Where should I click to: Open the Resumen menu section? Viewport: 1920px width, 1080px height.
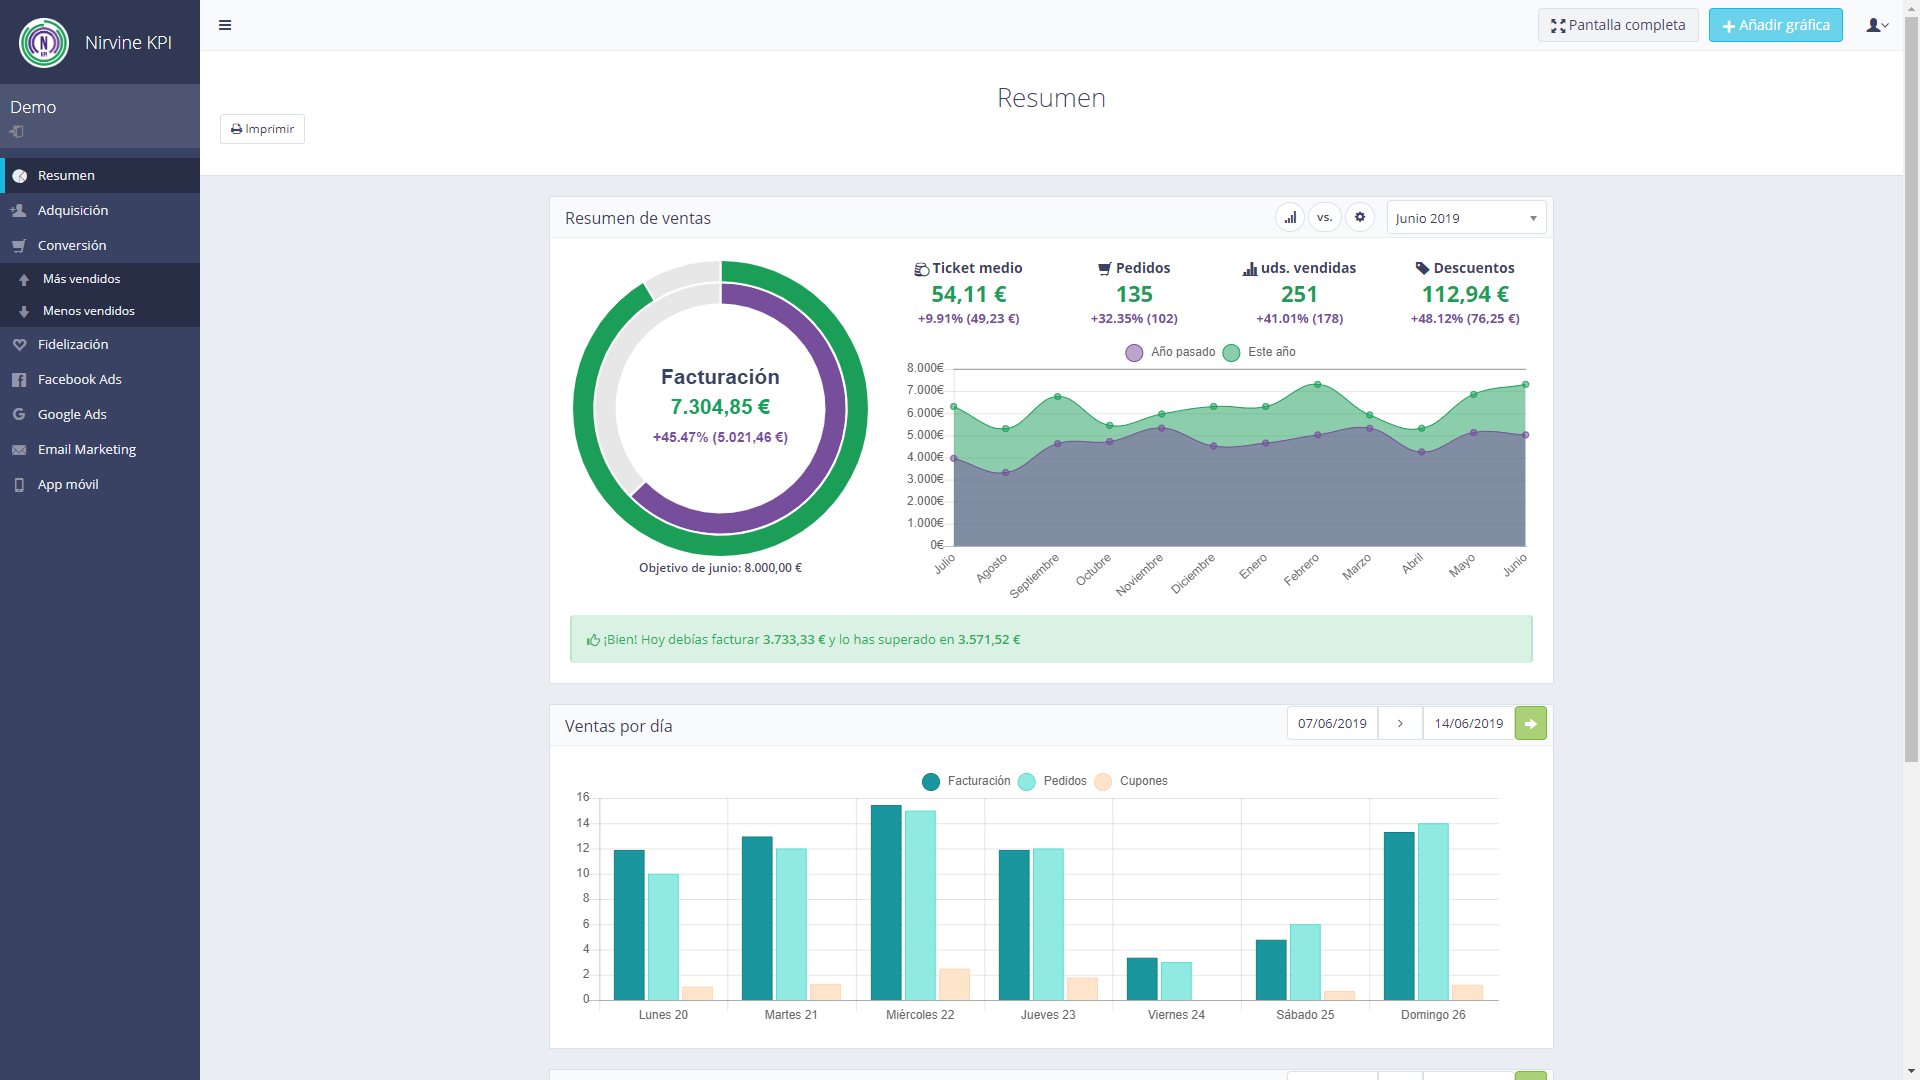[65, 174]
